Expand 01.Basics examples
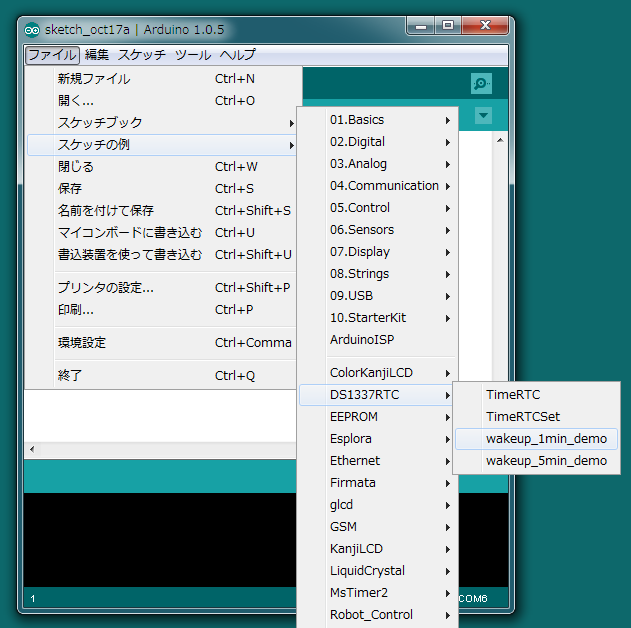The width and height of the screenshot is (631, 628). [x=378, y=120]
